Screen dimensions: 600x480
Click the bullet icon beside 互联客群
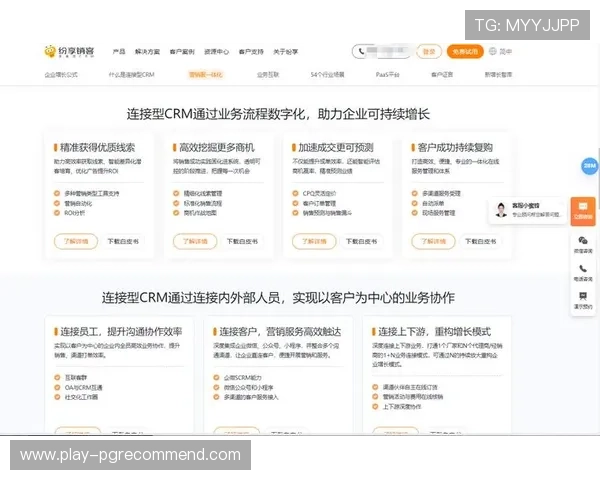pyautogui.click(x=57, y=377)
